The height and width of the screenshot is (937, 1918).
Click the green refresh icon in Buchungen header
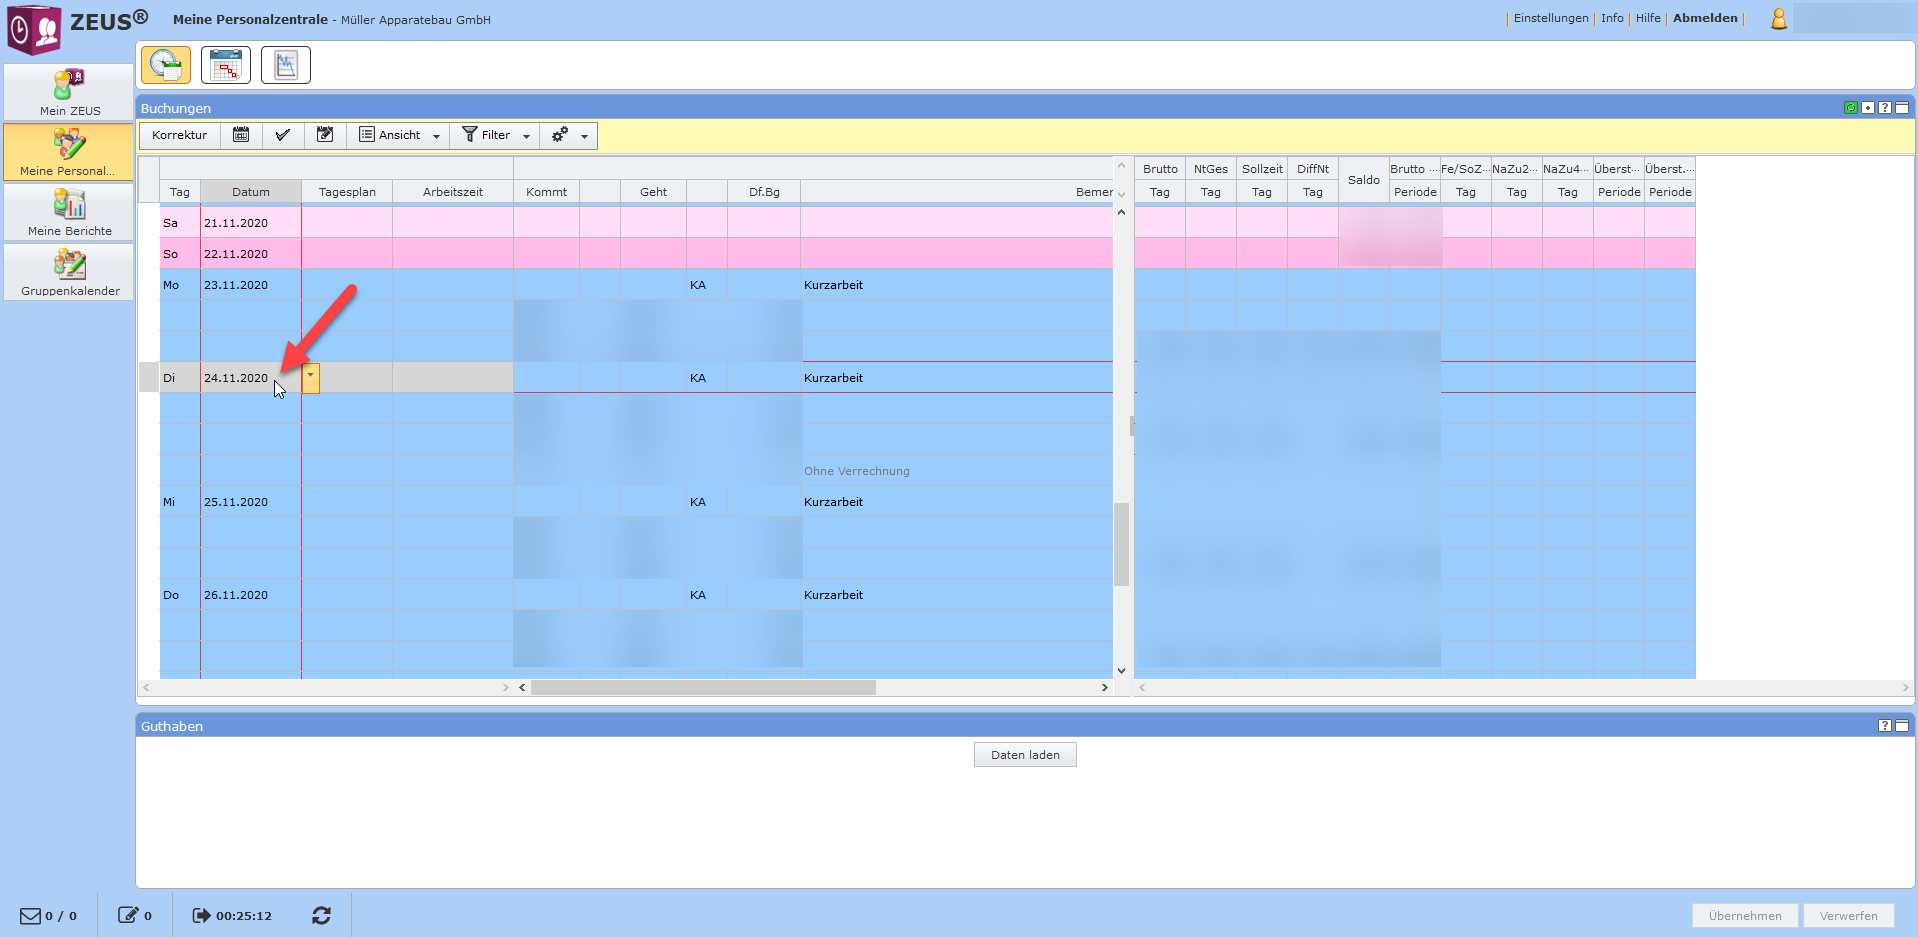1850,108
